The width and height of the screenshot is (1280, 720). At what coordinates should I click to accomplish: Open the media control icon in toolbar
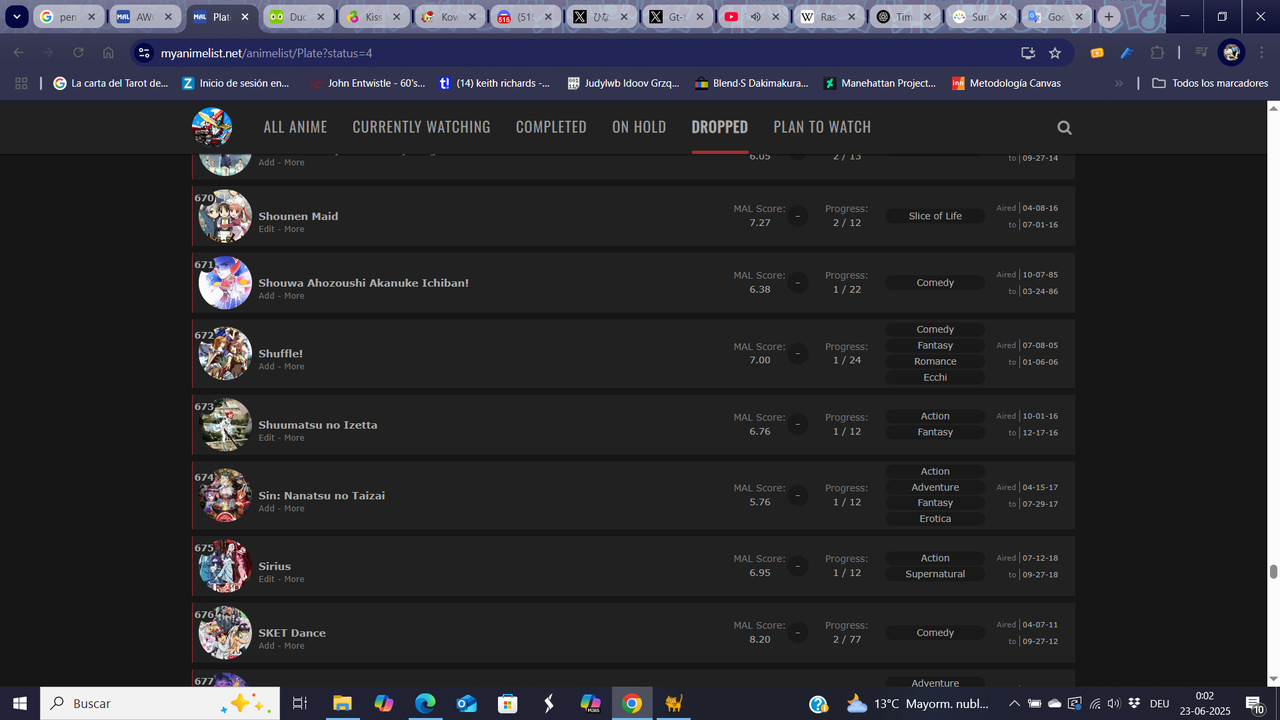tap(1202, 53)
